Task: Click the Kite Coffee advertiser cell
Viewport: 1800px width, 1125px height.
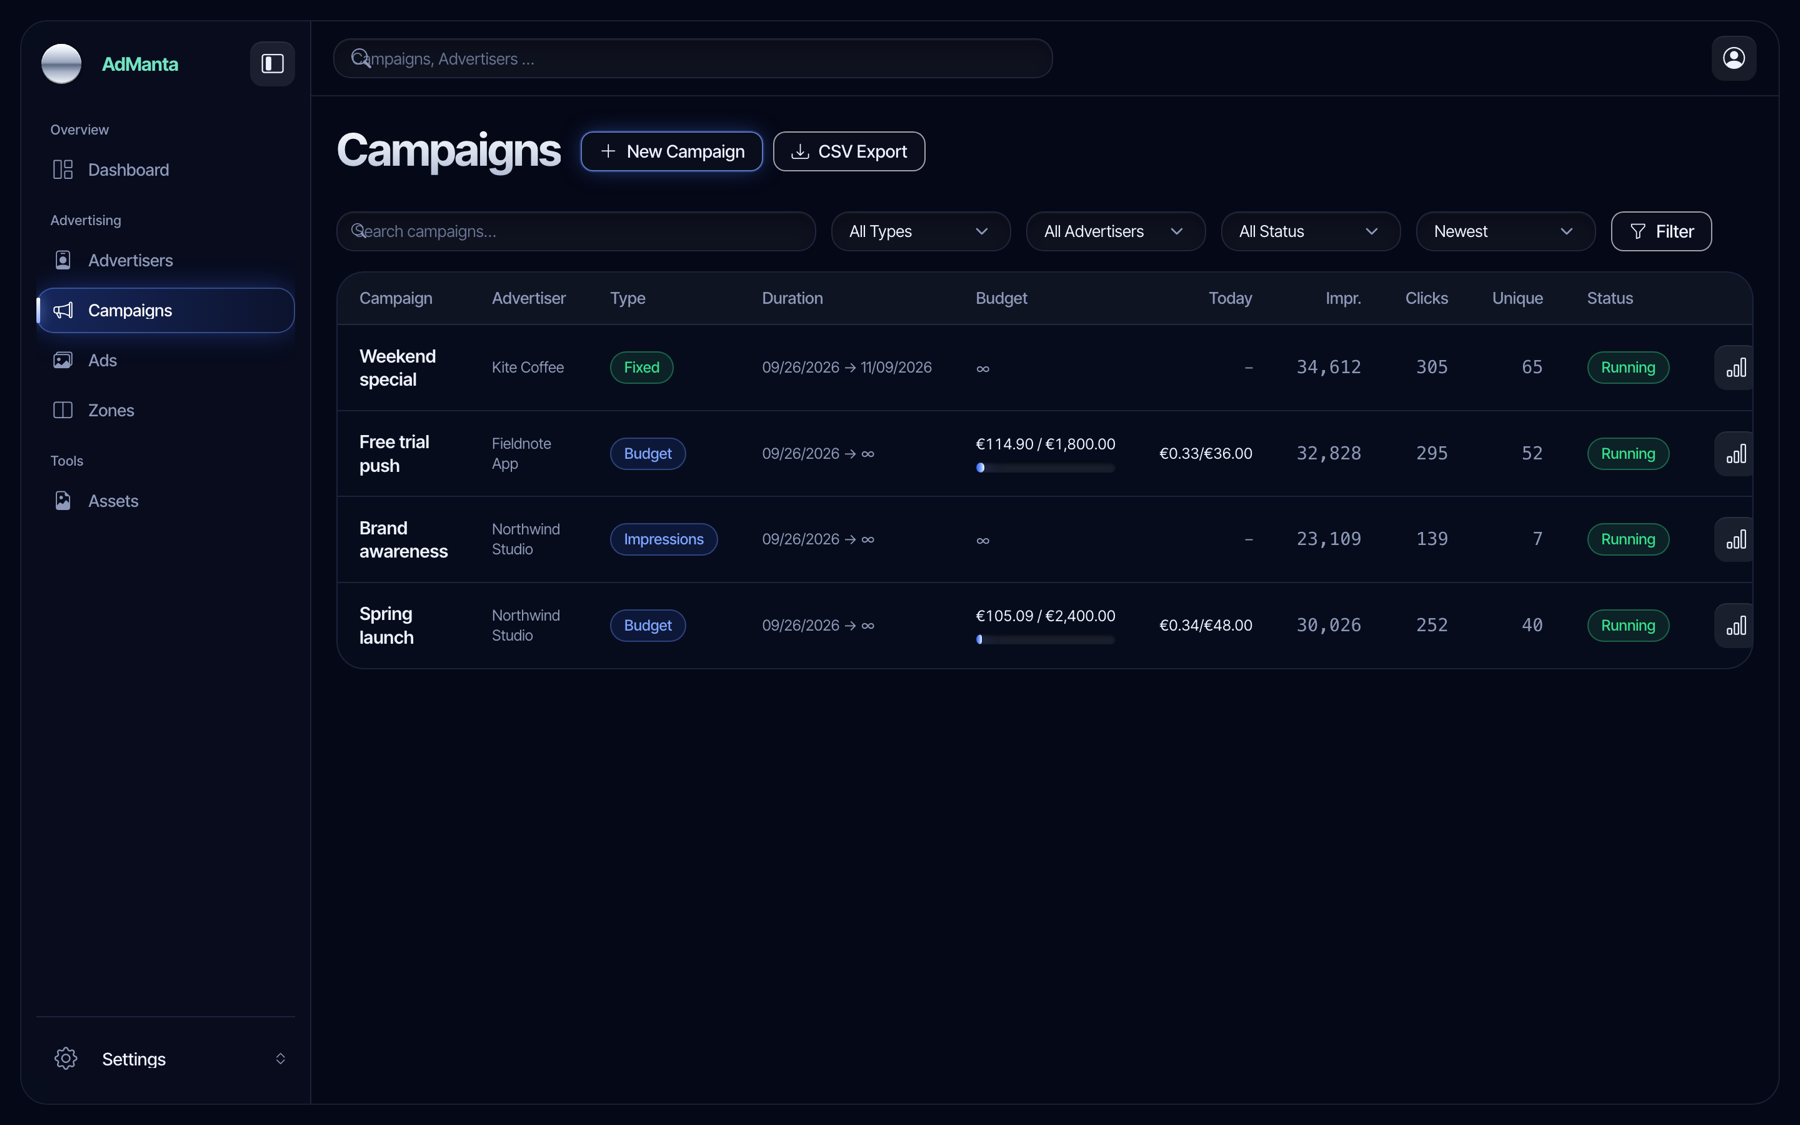Action: 527,367
